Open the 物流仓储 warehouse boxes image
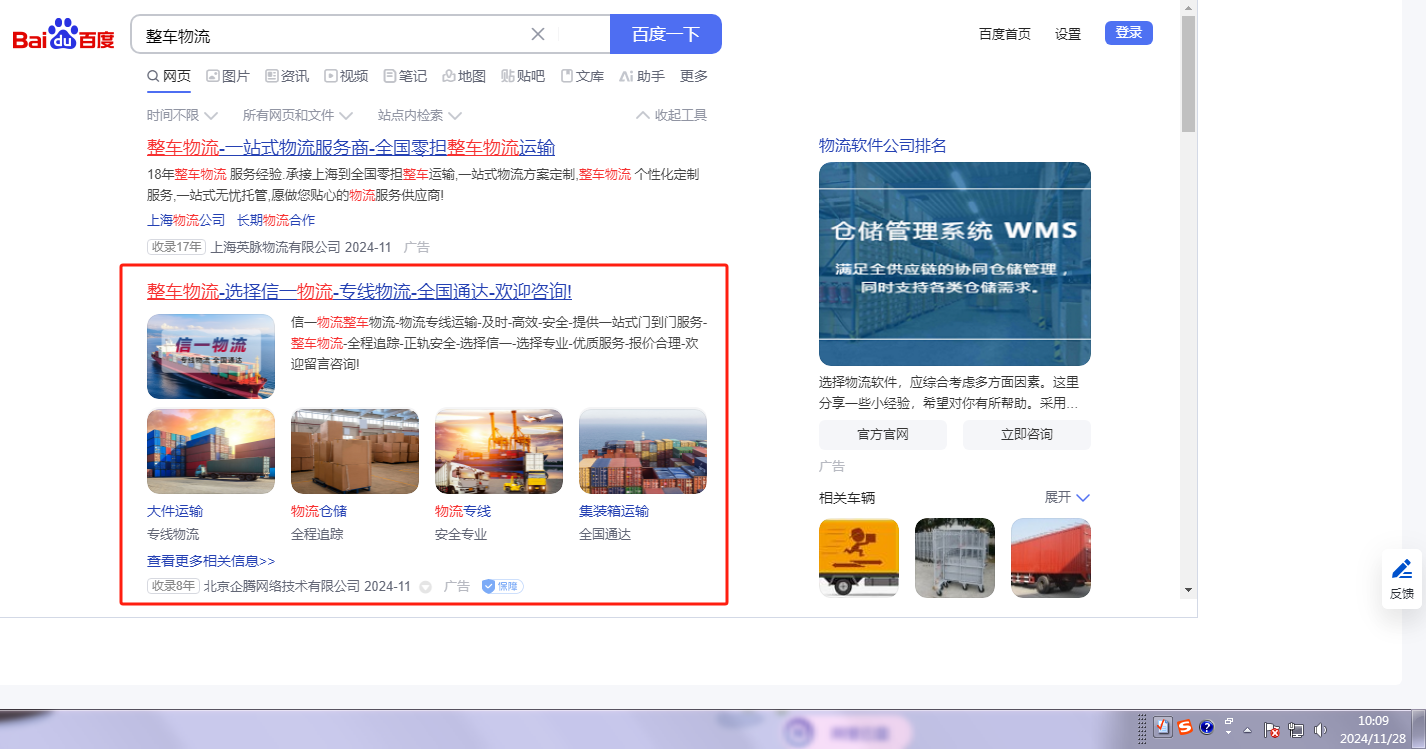 pos(355,451)
